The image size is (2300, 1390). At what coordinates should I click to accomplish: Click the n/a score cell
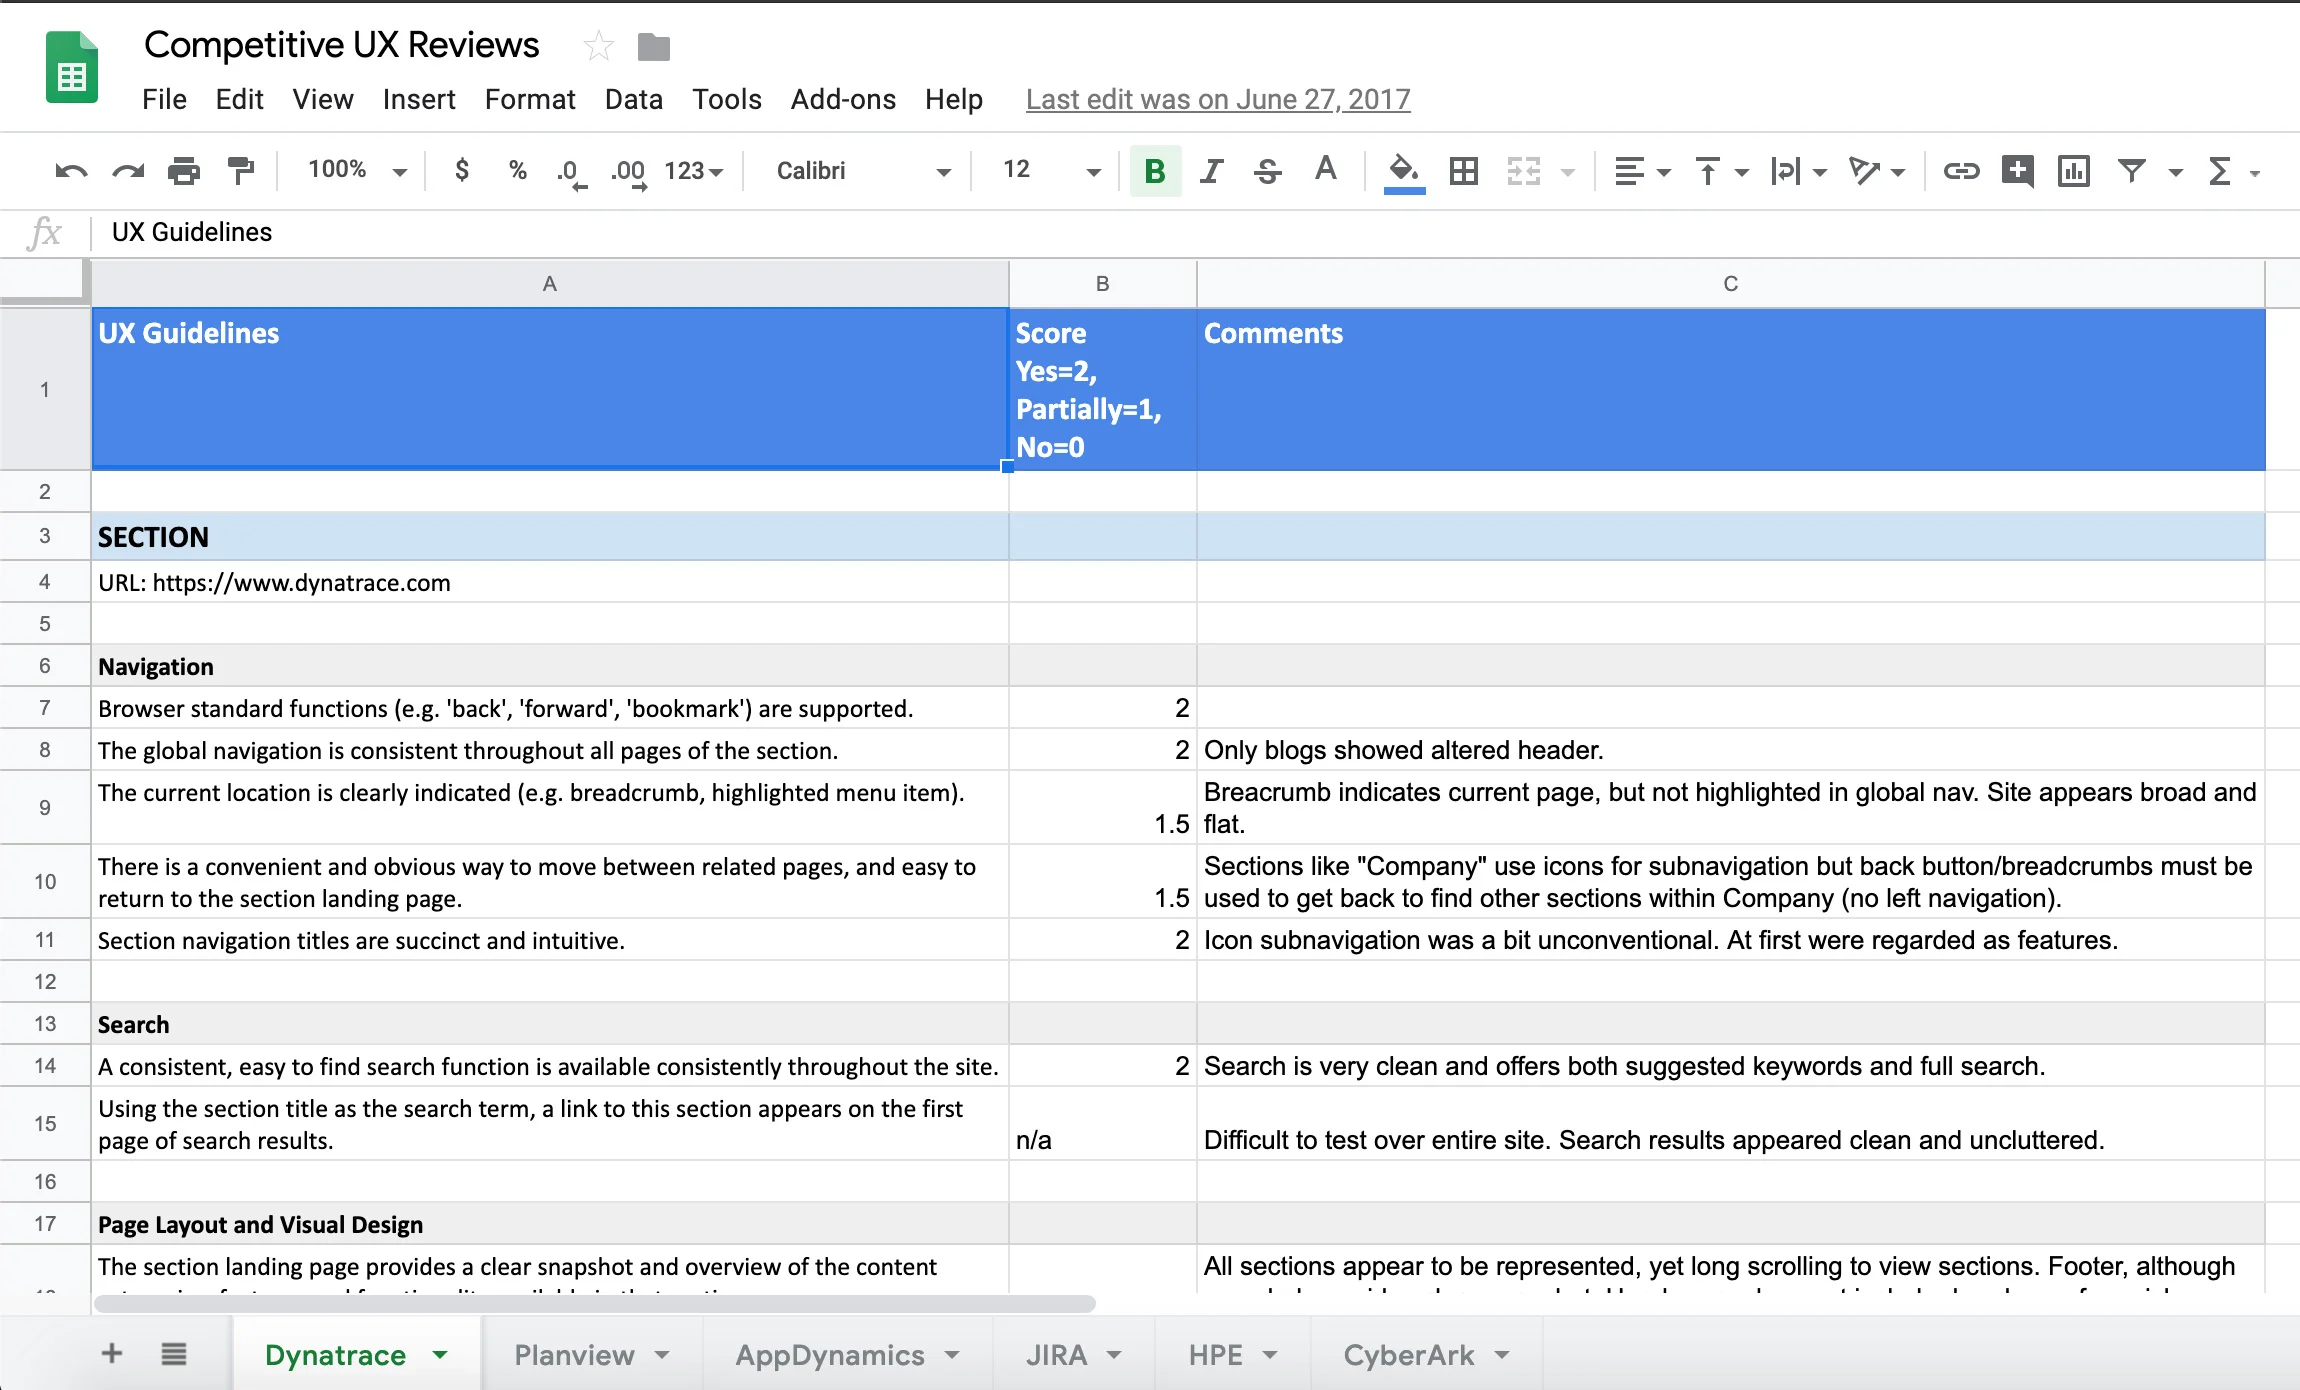1102,1123
